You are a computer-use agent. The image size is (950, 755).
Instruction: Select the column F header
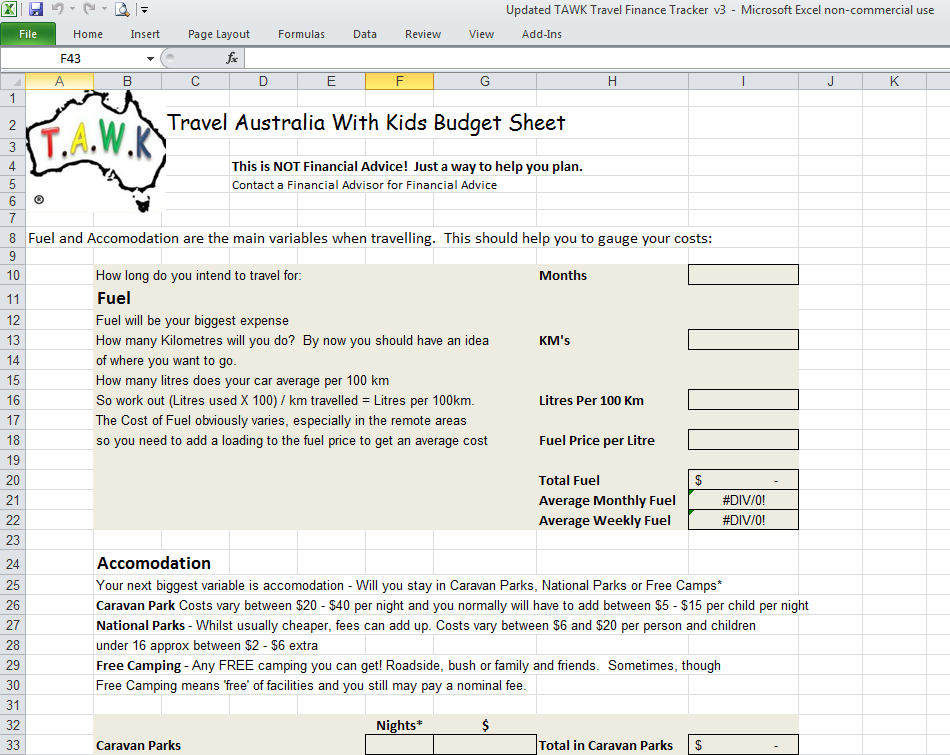[x=399, y=81]
